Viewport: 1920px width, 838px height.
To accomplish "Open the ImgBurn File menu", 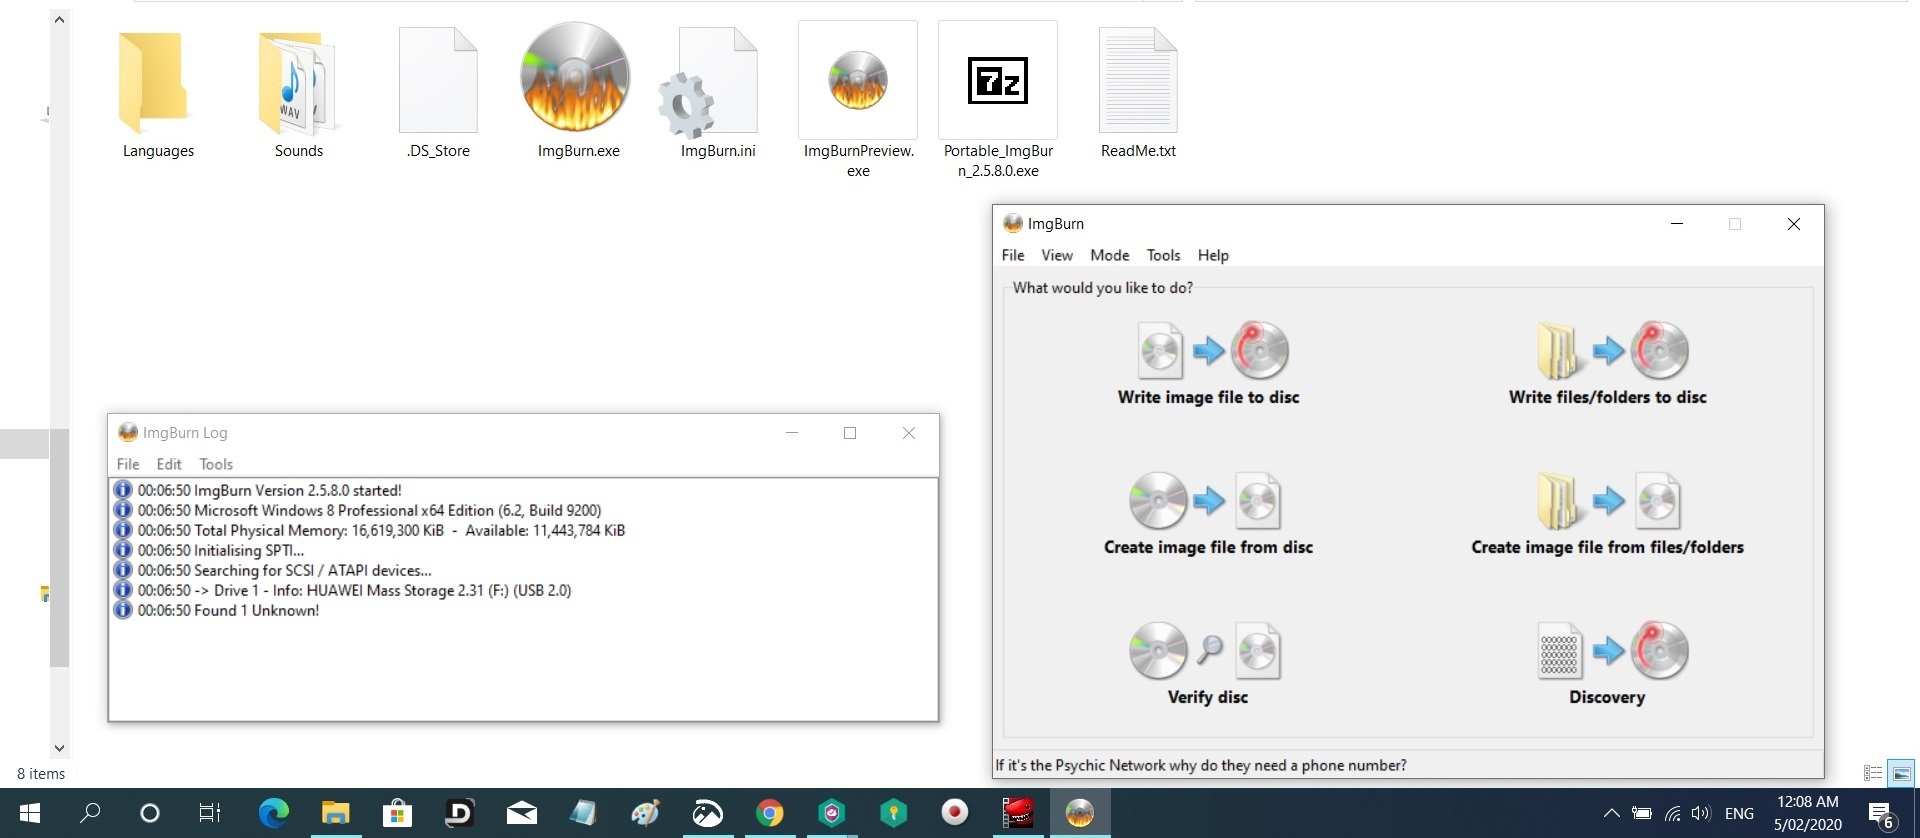I will (x=1013, y=255).
